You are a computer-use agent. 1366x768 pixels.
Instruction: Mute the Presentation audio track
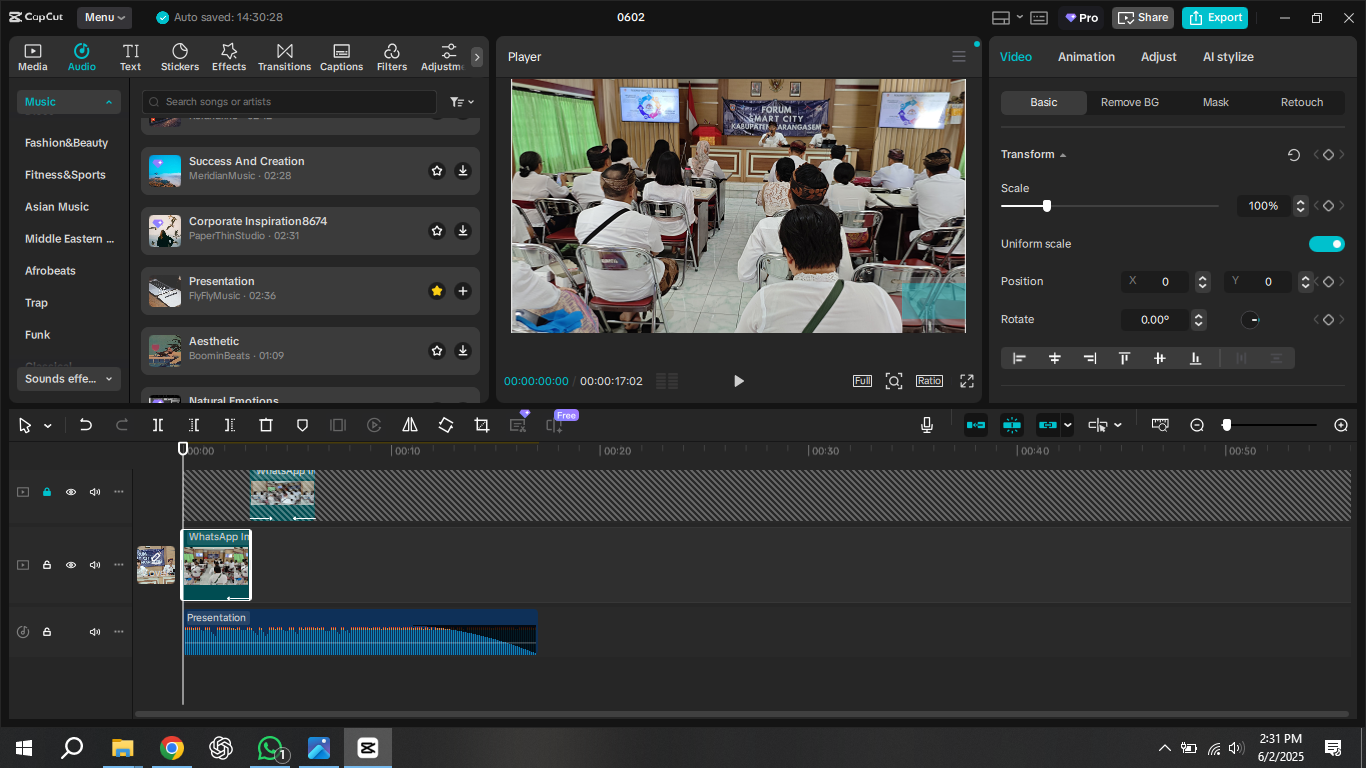coord(95,632)
